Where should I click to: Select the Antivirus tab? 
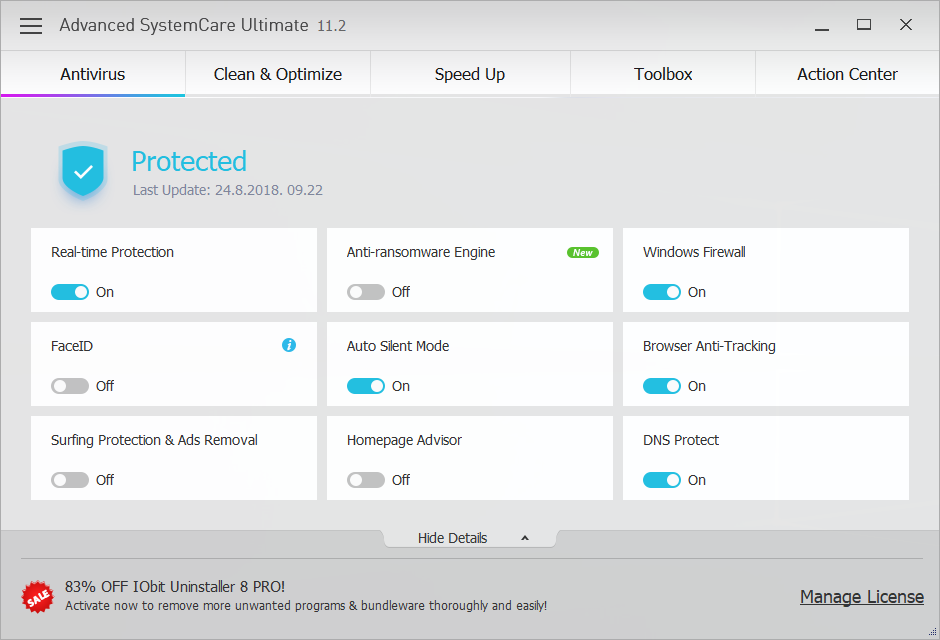coord(93,74)
